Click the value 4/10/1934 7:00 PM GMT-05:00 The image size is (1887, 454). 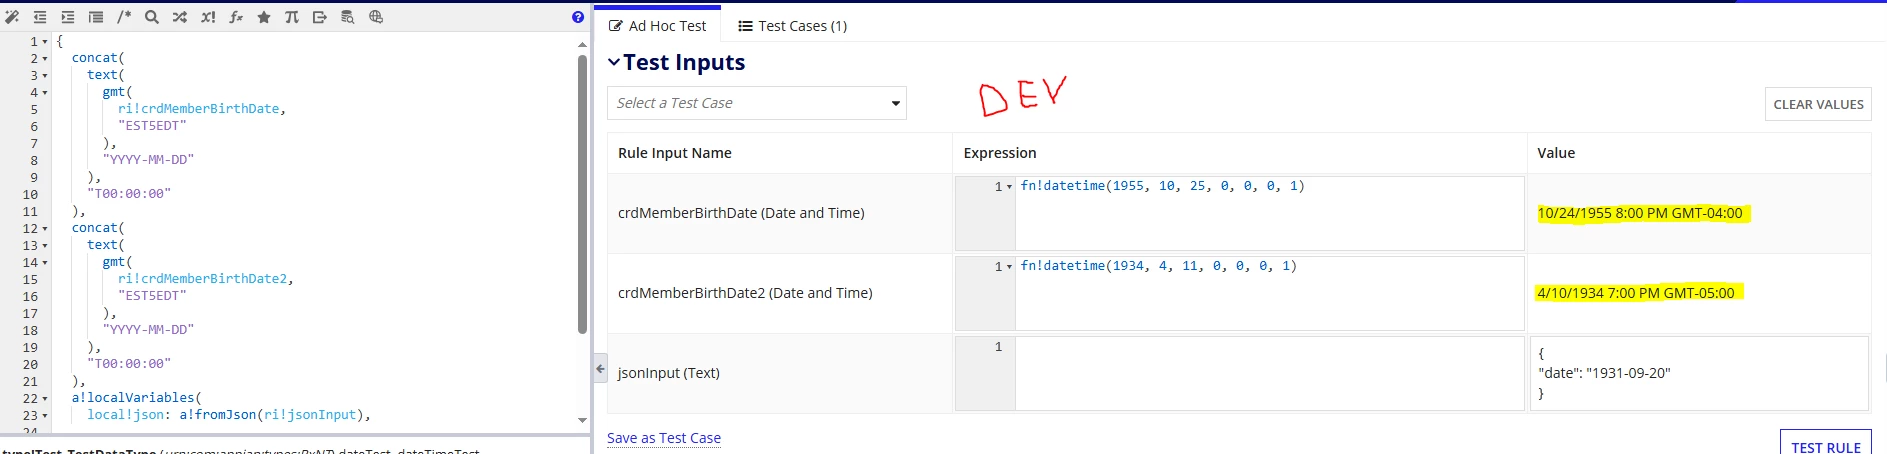(x=1636, y=293)
